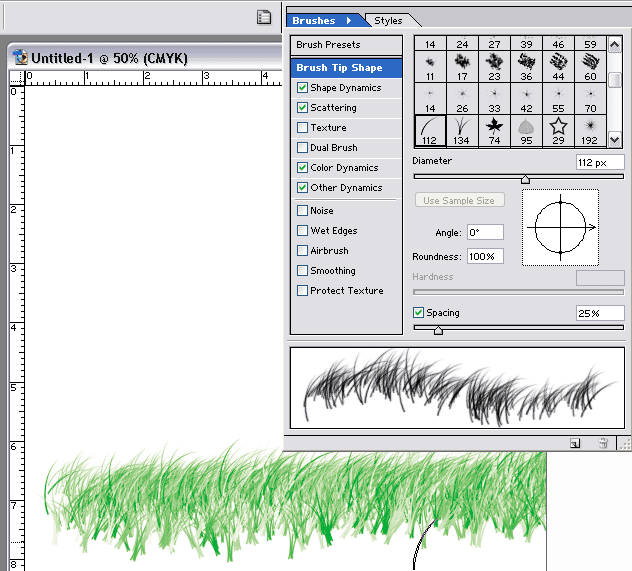Enable the Smoothing checkbox
Screen dimensions: 632x571
[302, 270]
